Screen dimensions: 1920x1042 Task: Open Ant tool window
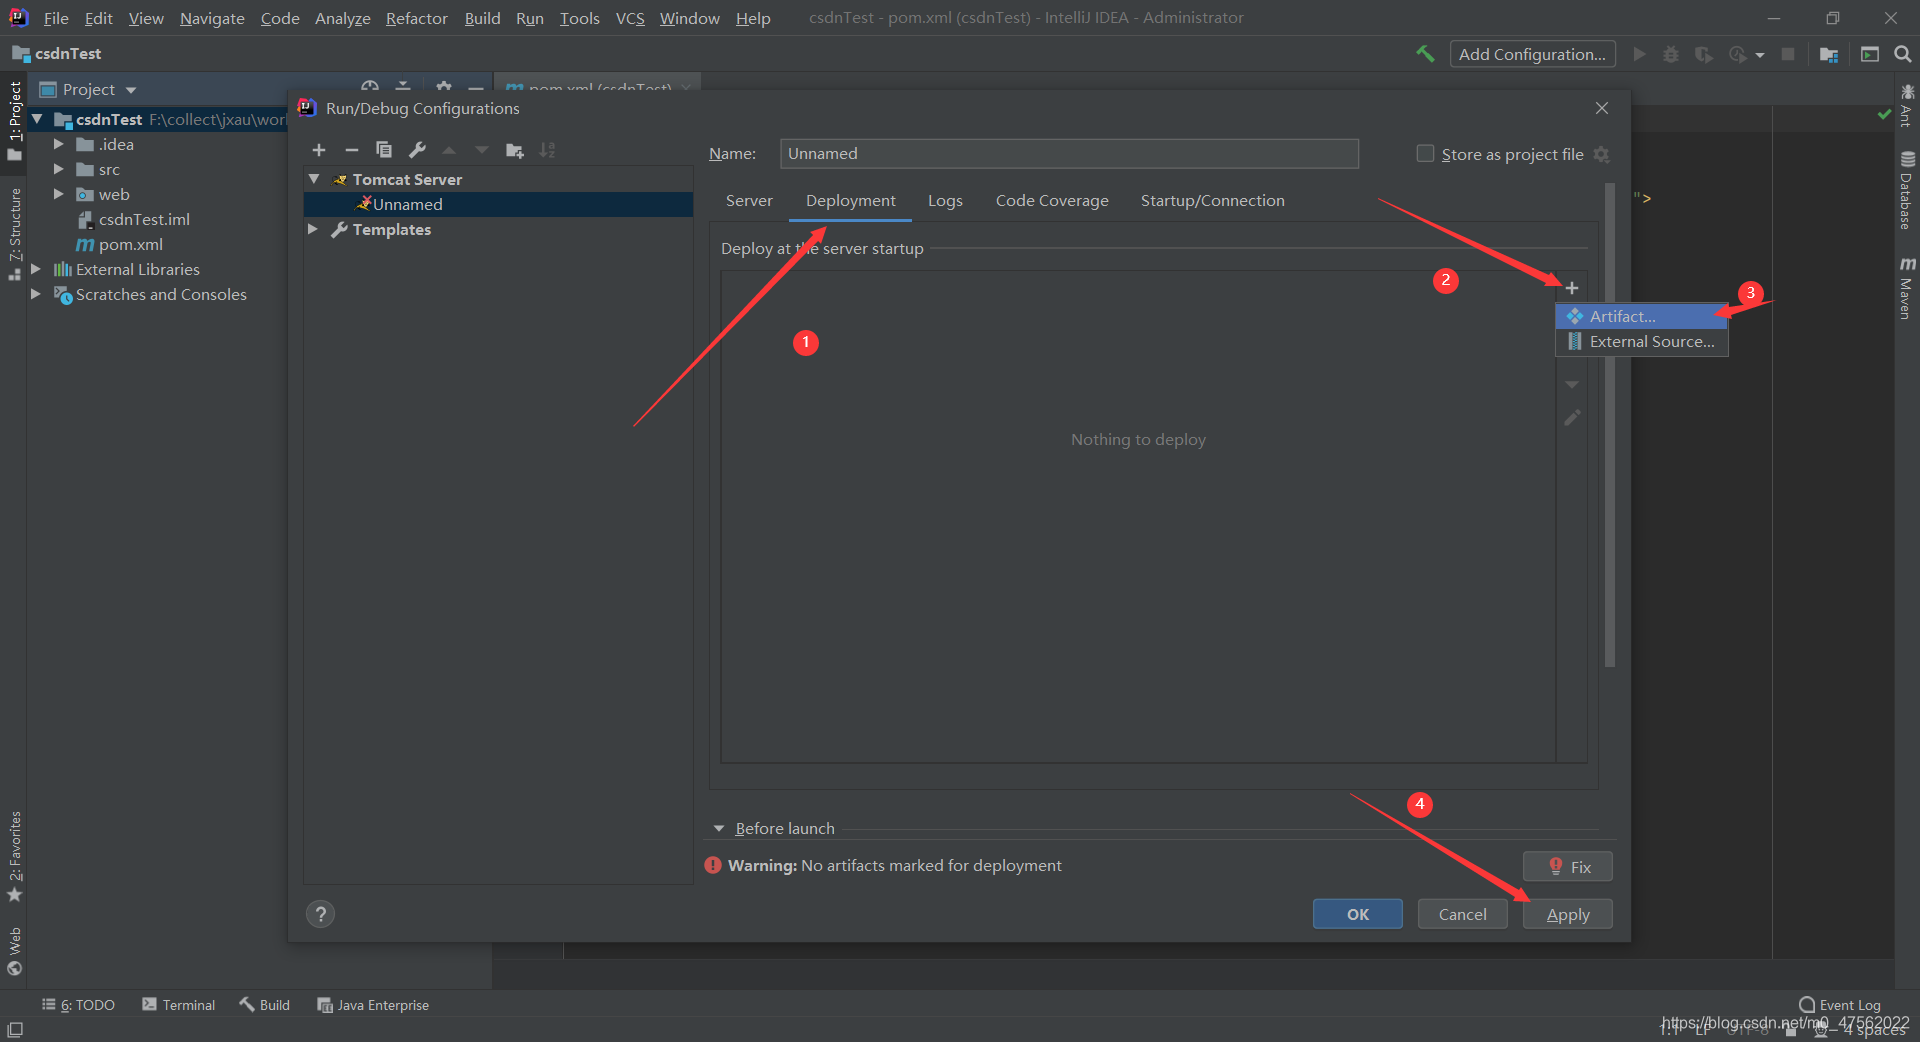[1907, 106]
